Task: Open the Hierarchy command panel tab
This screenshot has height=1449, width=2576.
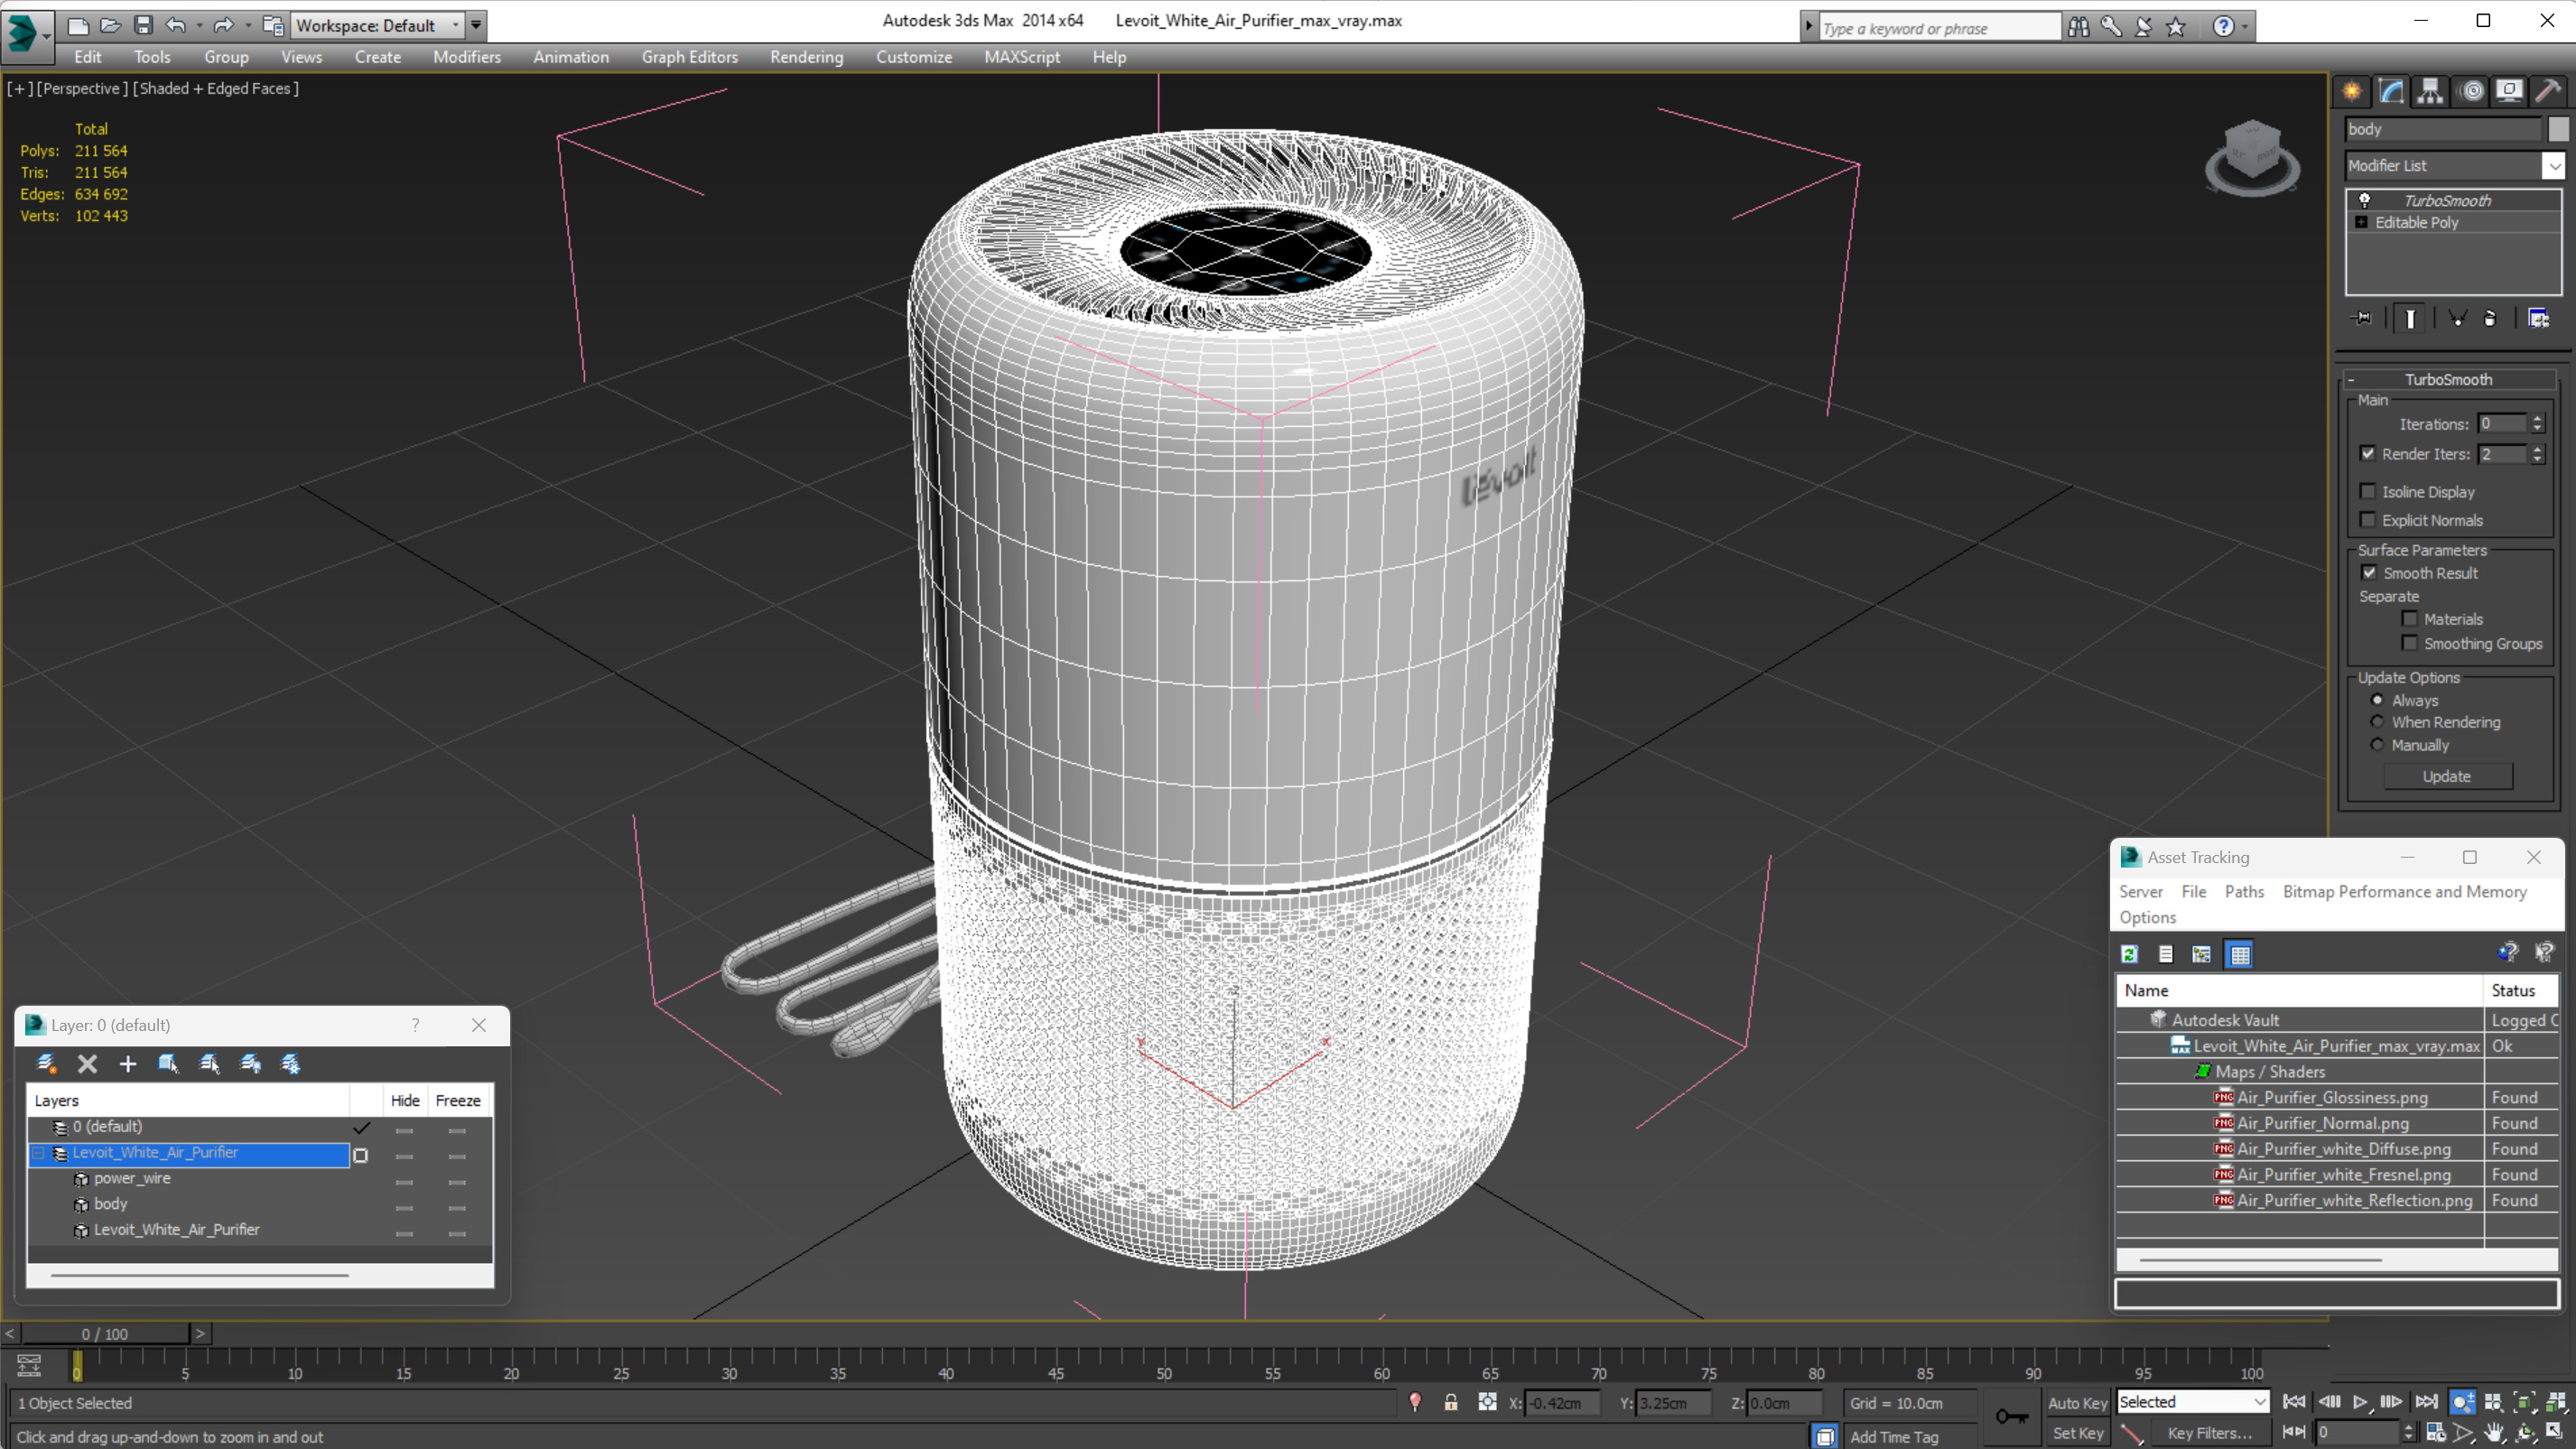Action: pyautogui.click(x=2430, y=91)
